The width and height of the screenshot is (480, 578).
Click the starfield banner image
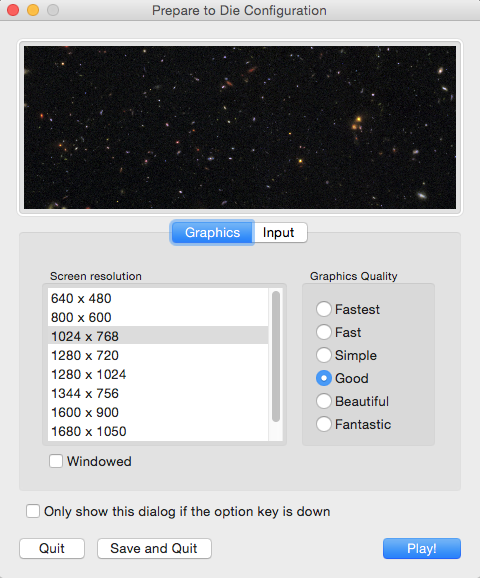coord(240,127)
